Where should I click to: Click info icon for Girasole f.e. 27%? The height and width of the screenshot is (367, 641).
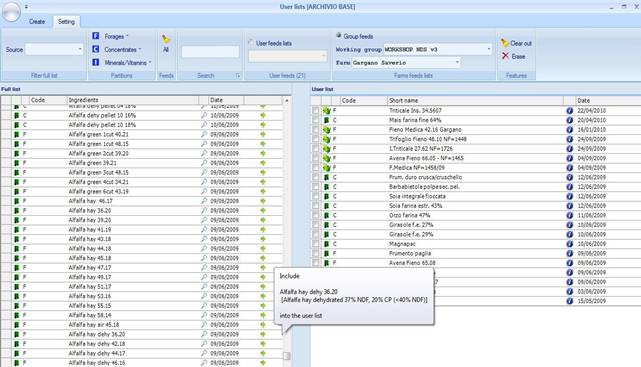[x=569, y=225]
